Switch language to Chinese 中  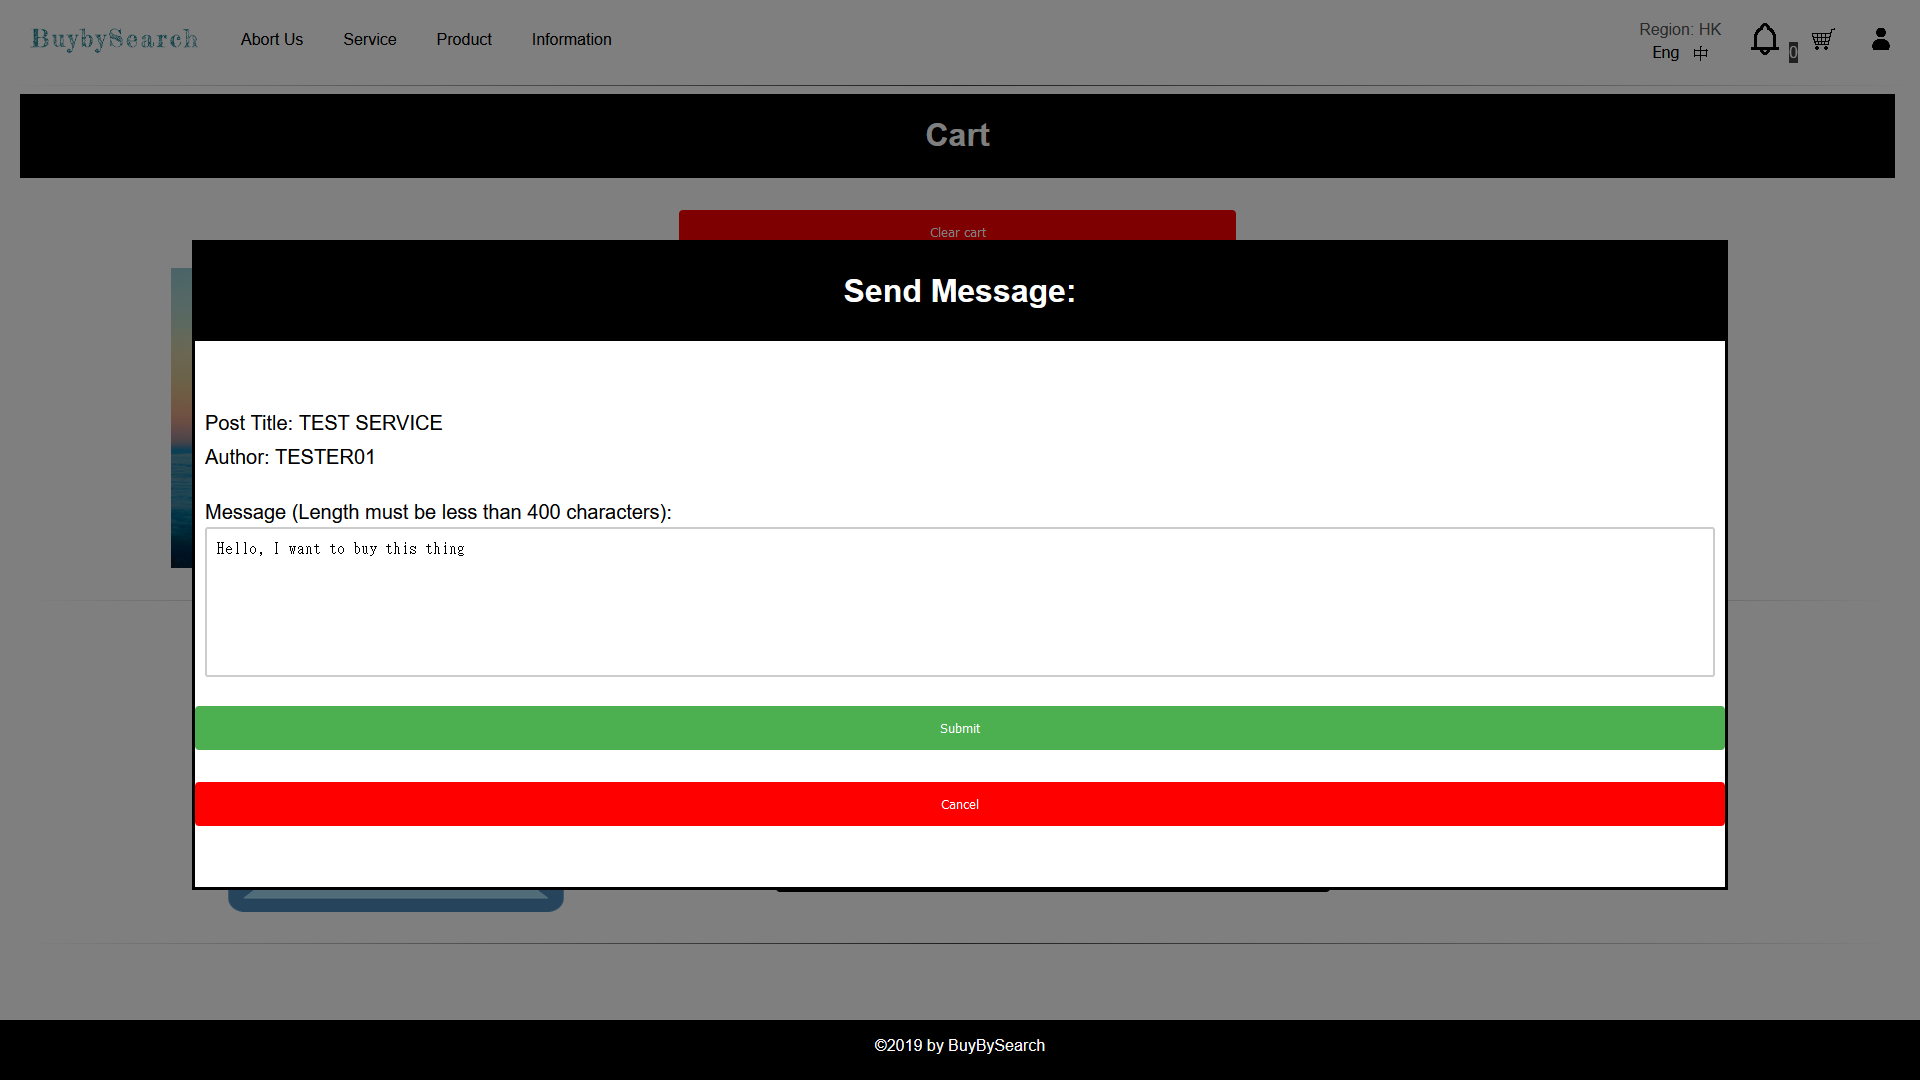[1701, 53]
